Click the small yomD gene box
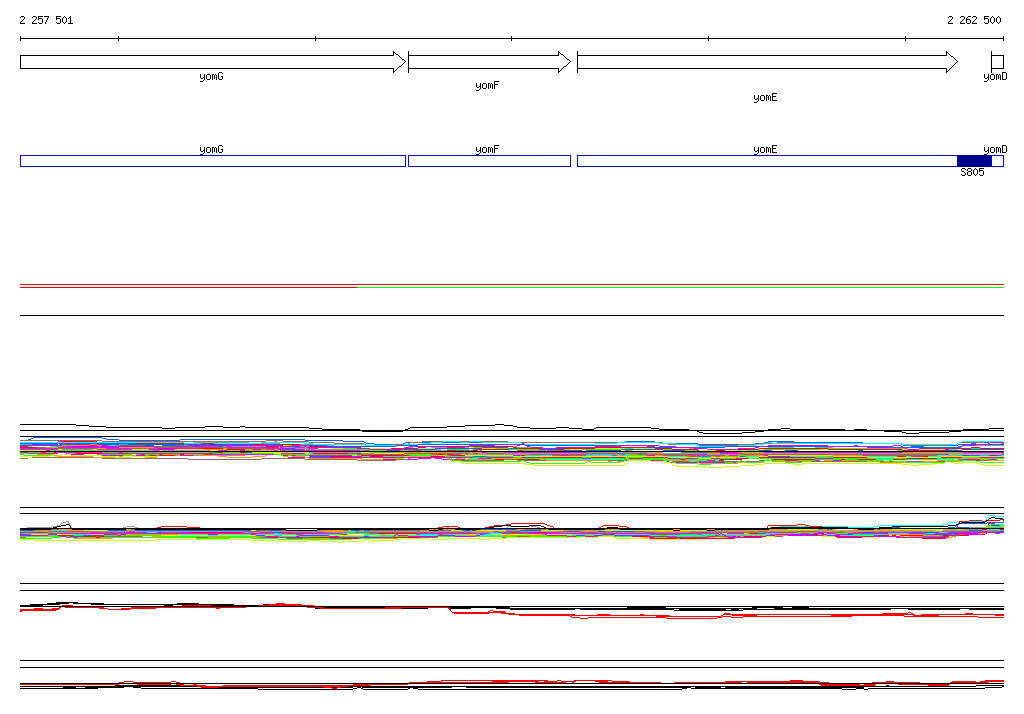Screen dimensions: 1024x714 (x=997, y=62)
